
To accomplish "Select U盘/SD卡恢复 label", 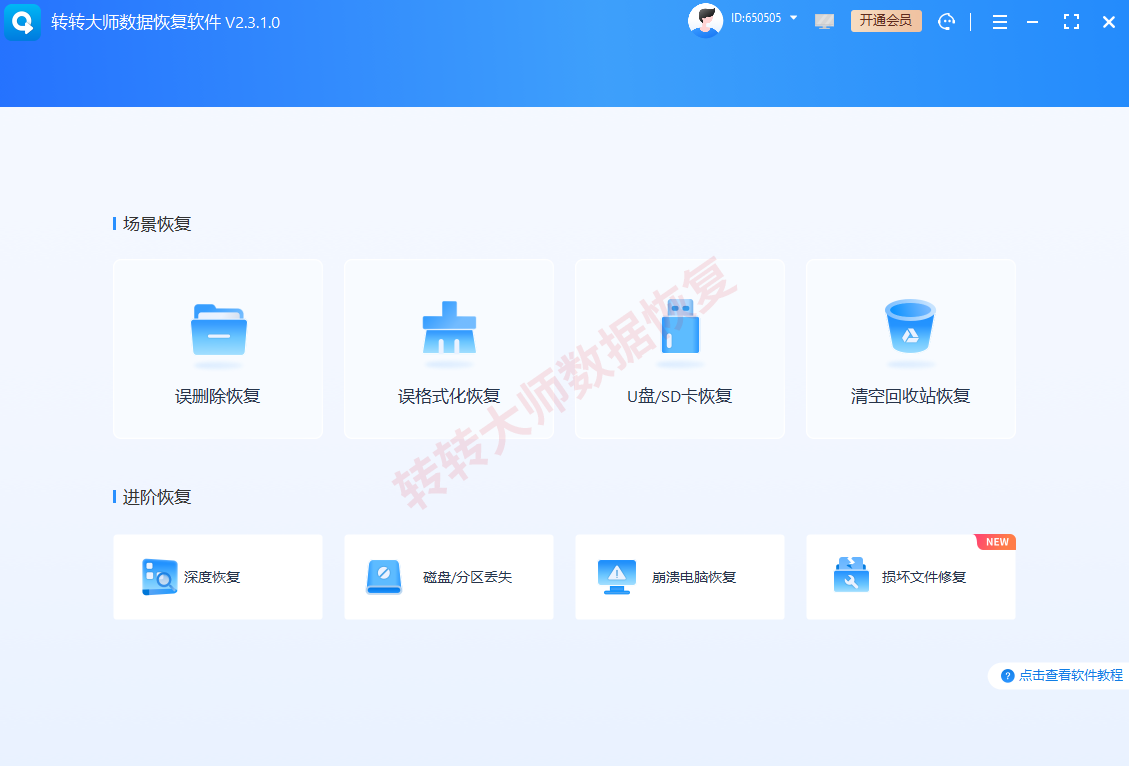I will (680, 396).
